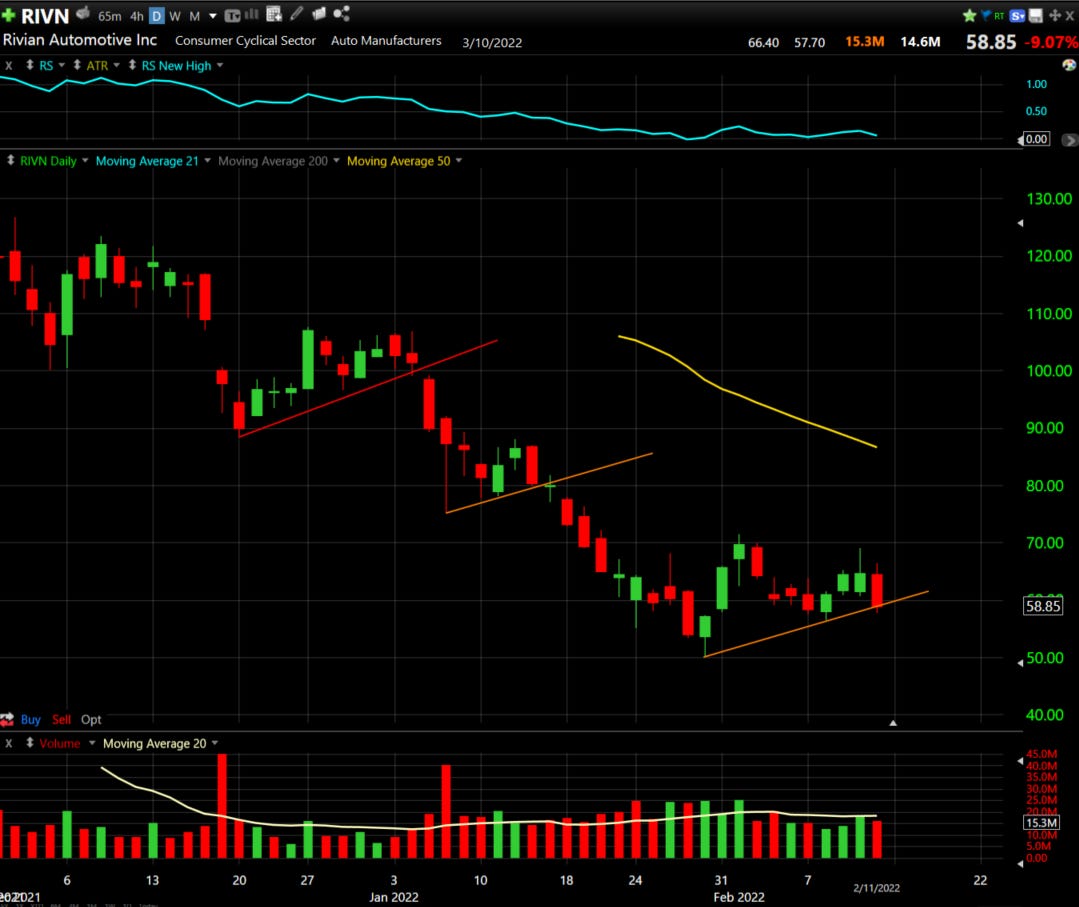Click the gray scroll-right arrow button
Screen dimensions: 1079x907
coord(1069,140)
